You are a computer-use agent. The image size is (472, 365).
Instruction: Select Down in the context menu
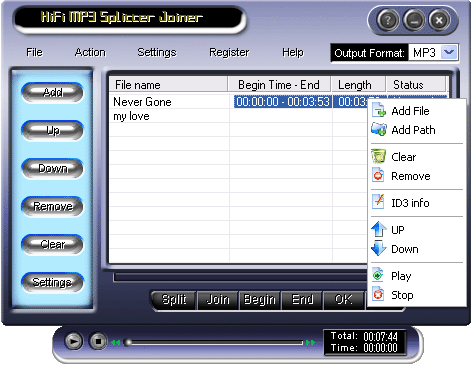tap(417, 249)
